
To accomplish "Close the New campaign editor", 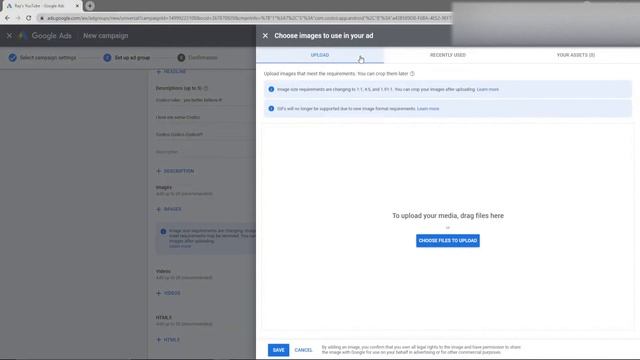I will point(9,36).
